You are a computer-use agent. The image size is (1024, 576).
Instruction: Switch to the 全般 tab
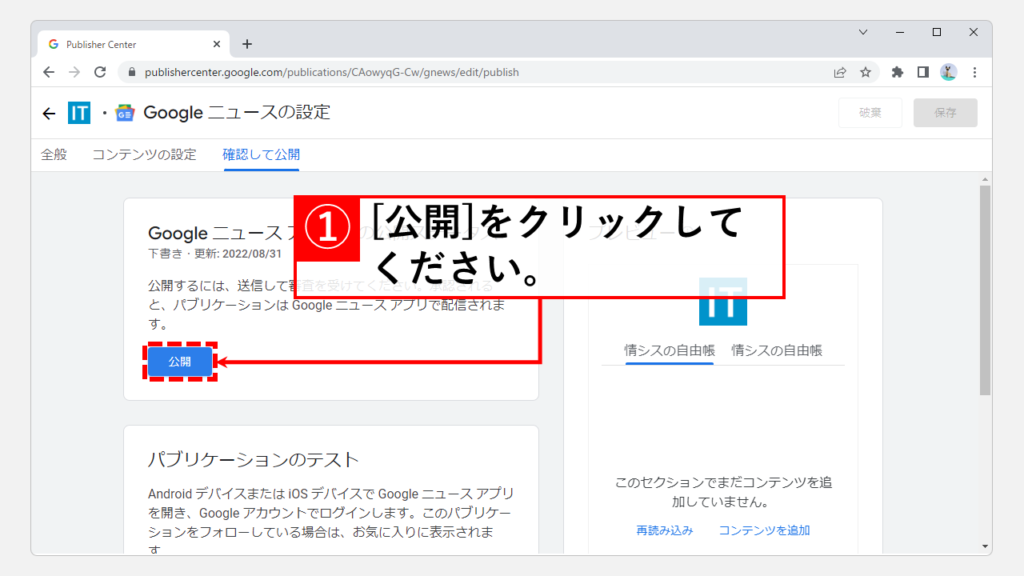click(x=54, y=154)
